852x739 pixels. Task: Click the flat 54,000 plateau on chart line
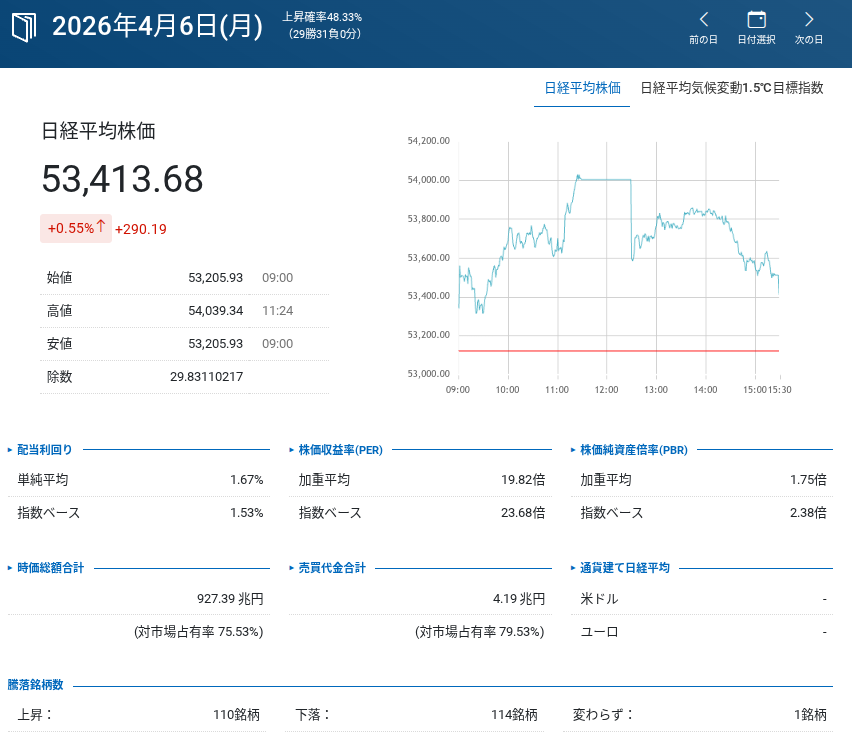pos(605,180)
